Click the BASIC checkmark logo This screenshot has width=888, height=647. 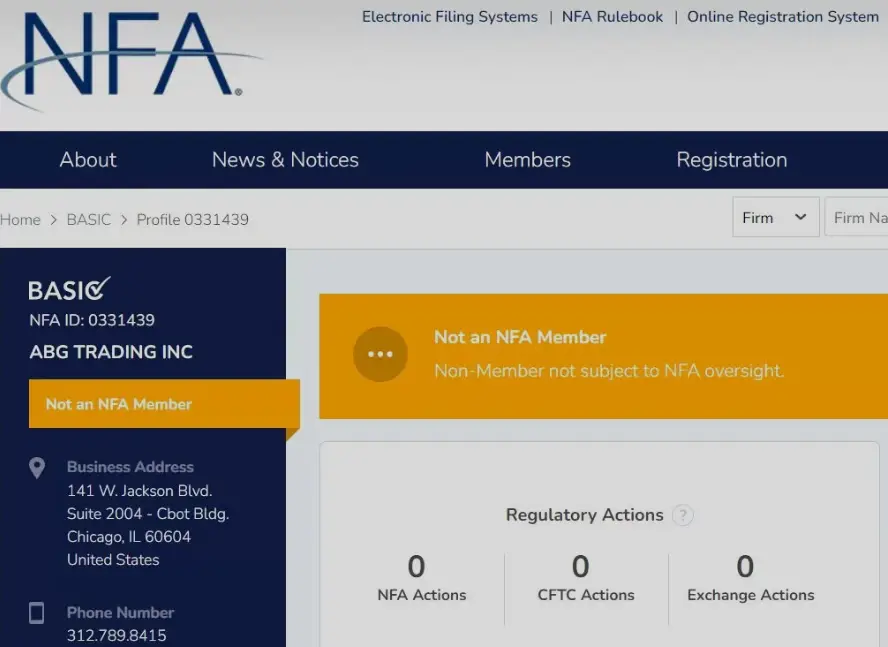69,289
